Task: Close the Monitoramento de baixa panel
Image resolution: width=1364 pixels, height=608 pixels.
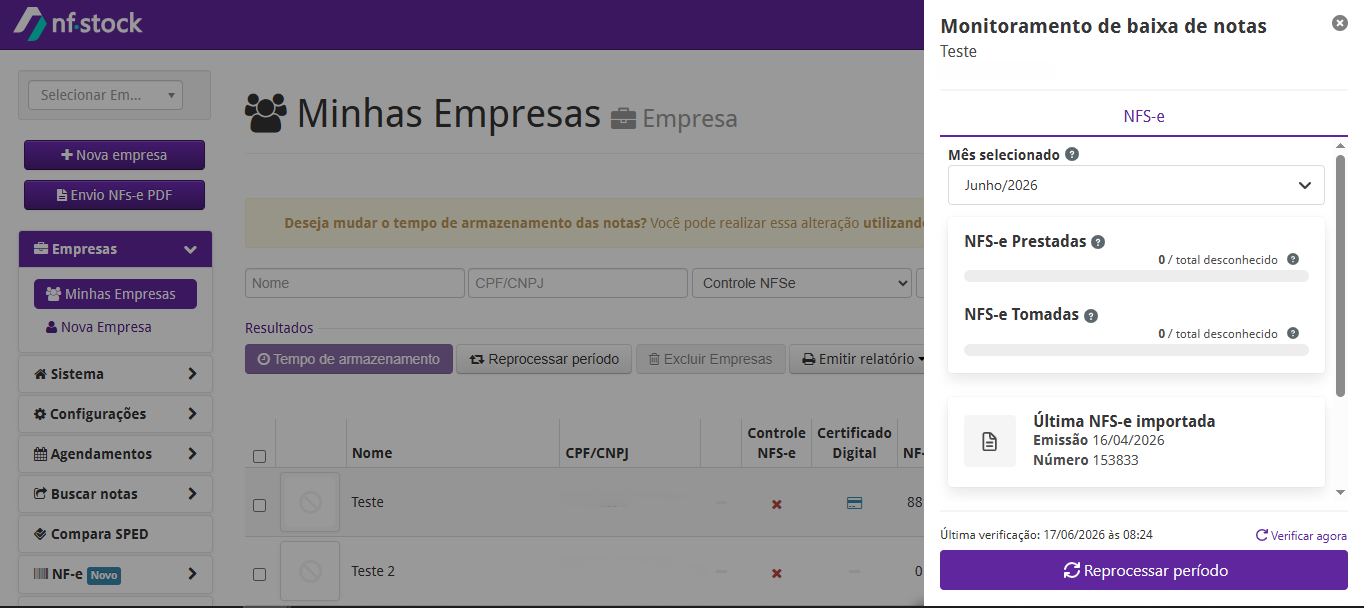Action: click(x=1340, y=23)
